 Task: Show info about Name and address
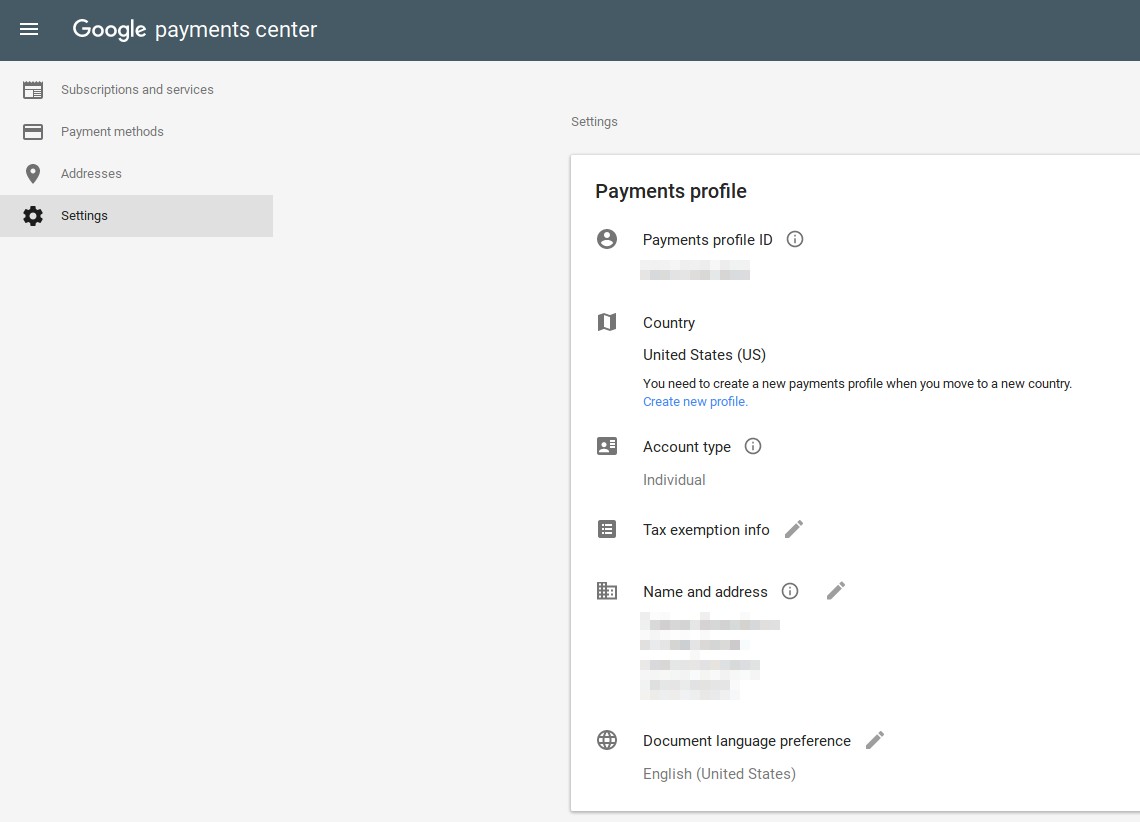click(790, 591)
